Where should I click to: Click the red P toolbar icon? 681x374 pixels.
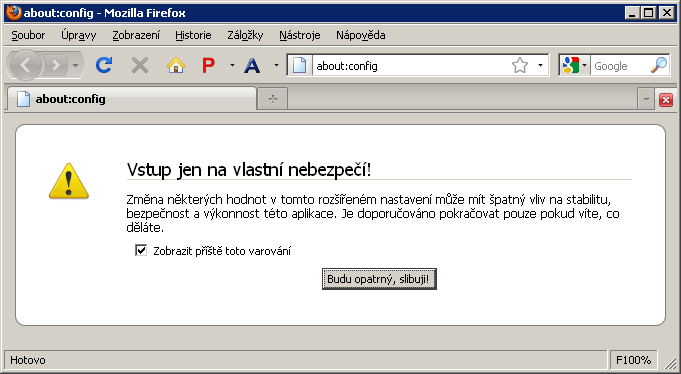tap(209, 66)
